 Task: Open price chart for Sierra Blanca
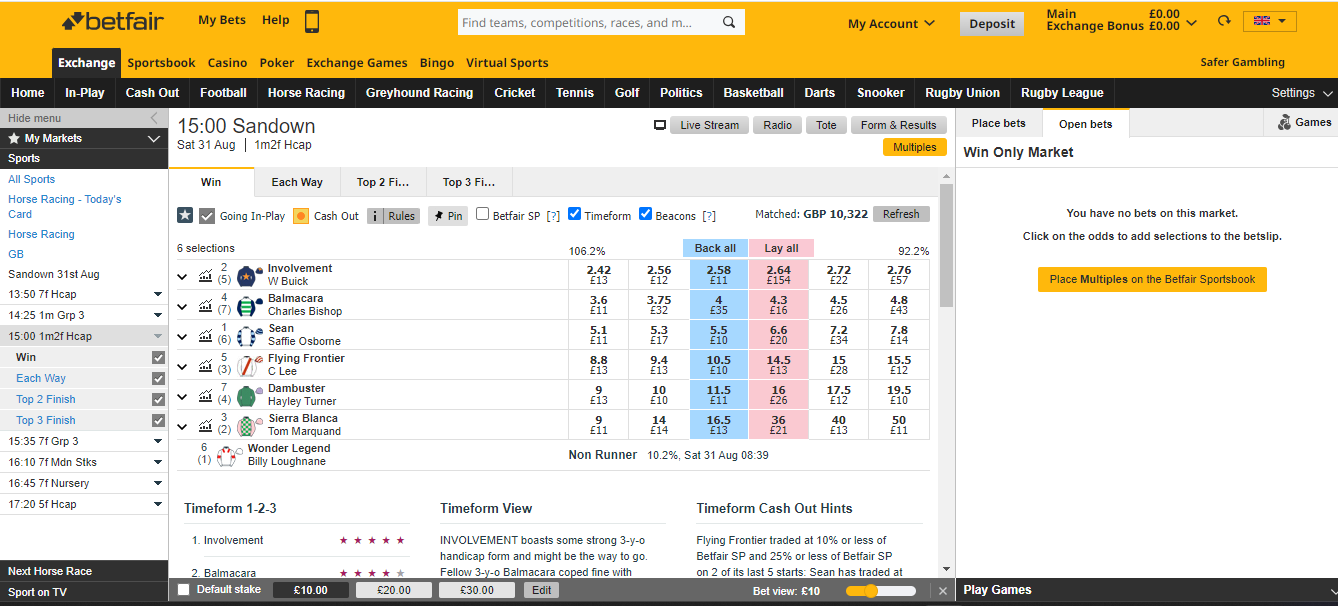click(x=206, y=425)
